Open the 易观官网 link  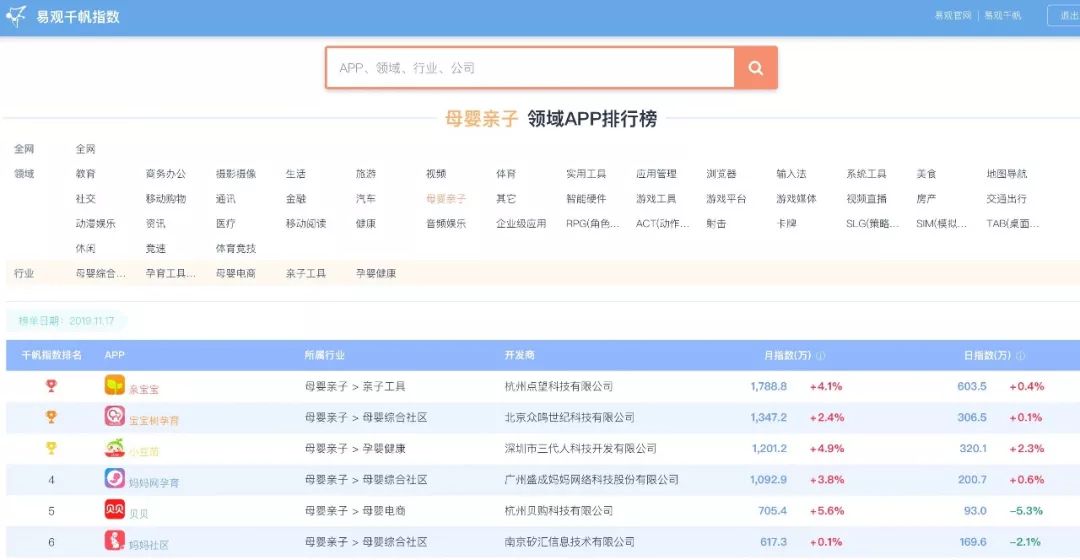(953, 15)
